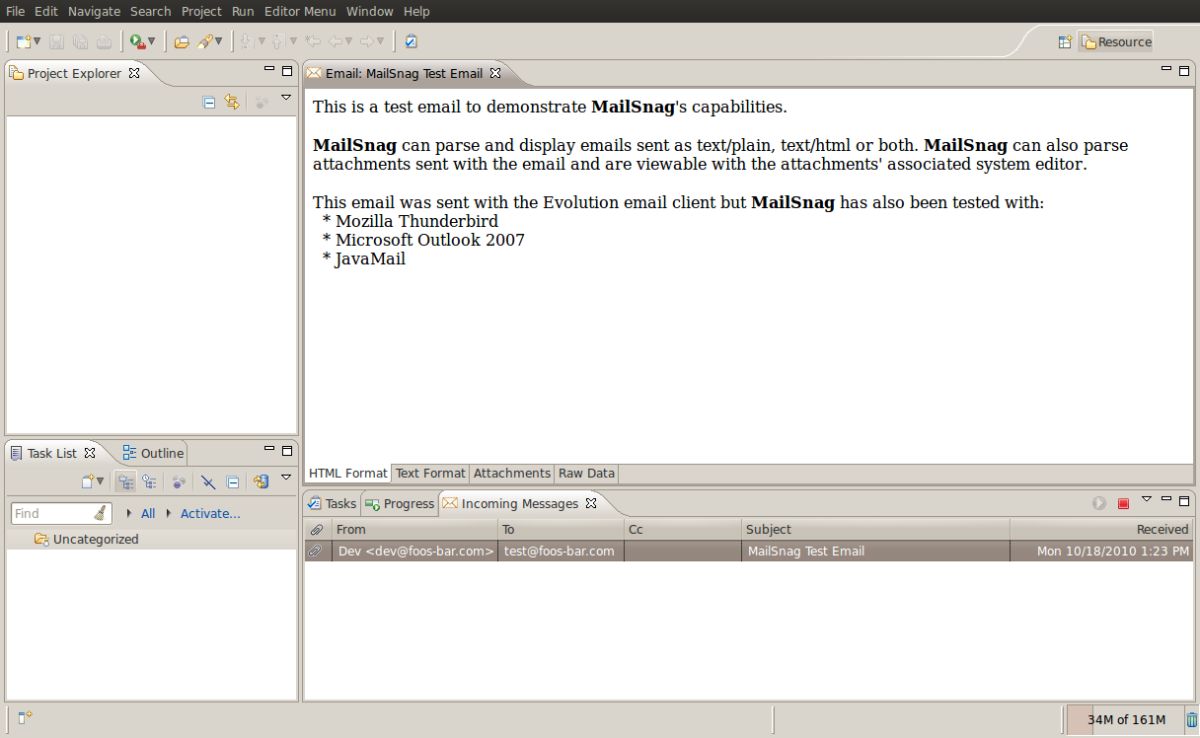The width and height of the screenshot is (1200, 738).
Task: Open the Navigate menu
Action: coord(94,11)
